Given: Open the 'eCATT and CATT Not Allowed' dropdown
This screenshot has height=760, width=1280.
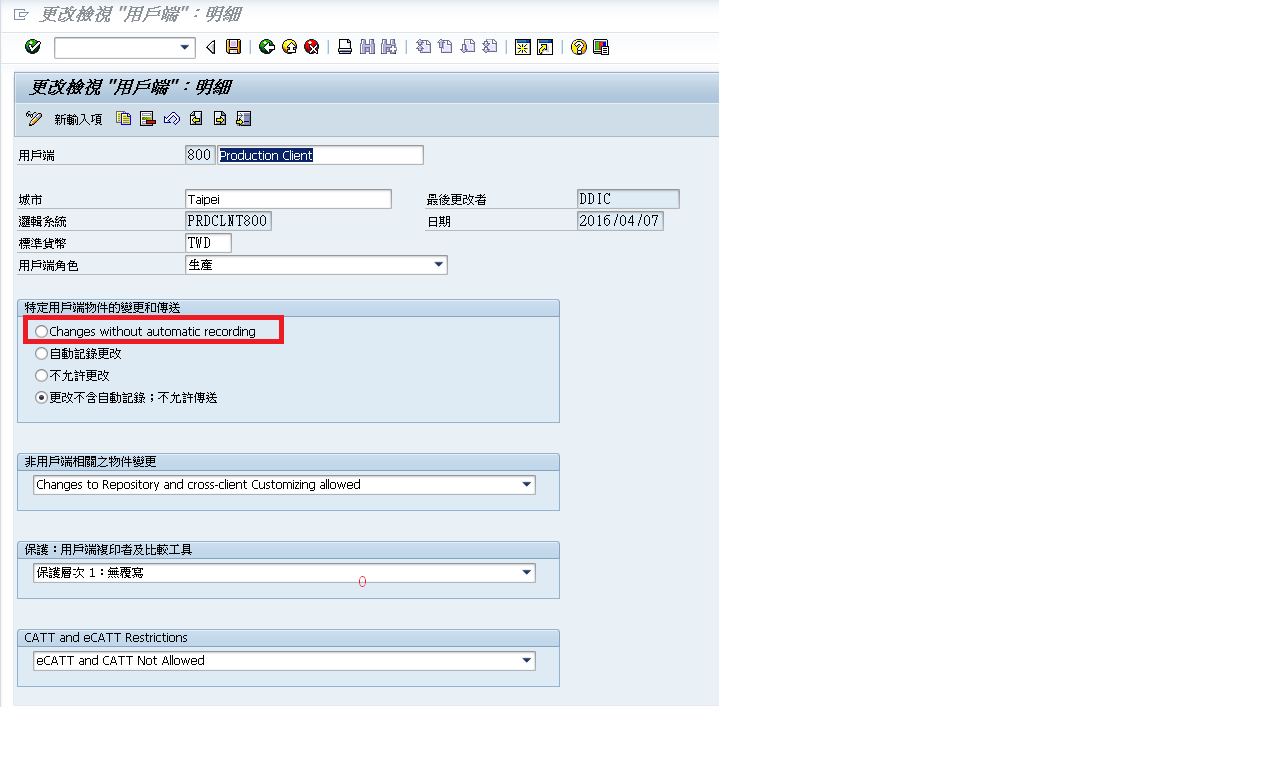Looking at the screenshot, I should click(x=526, y=661).
